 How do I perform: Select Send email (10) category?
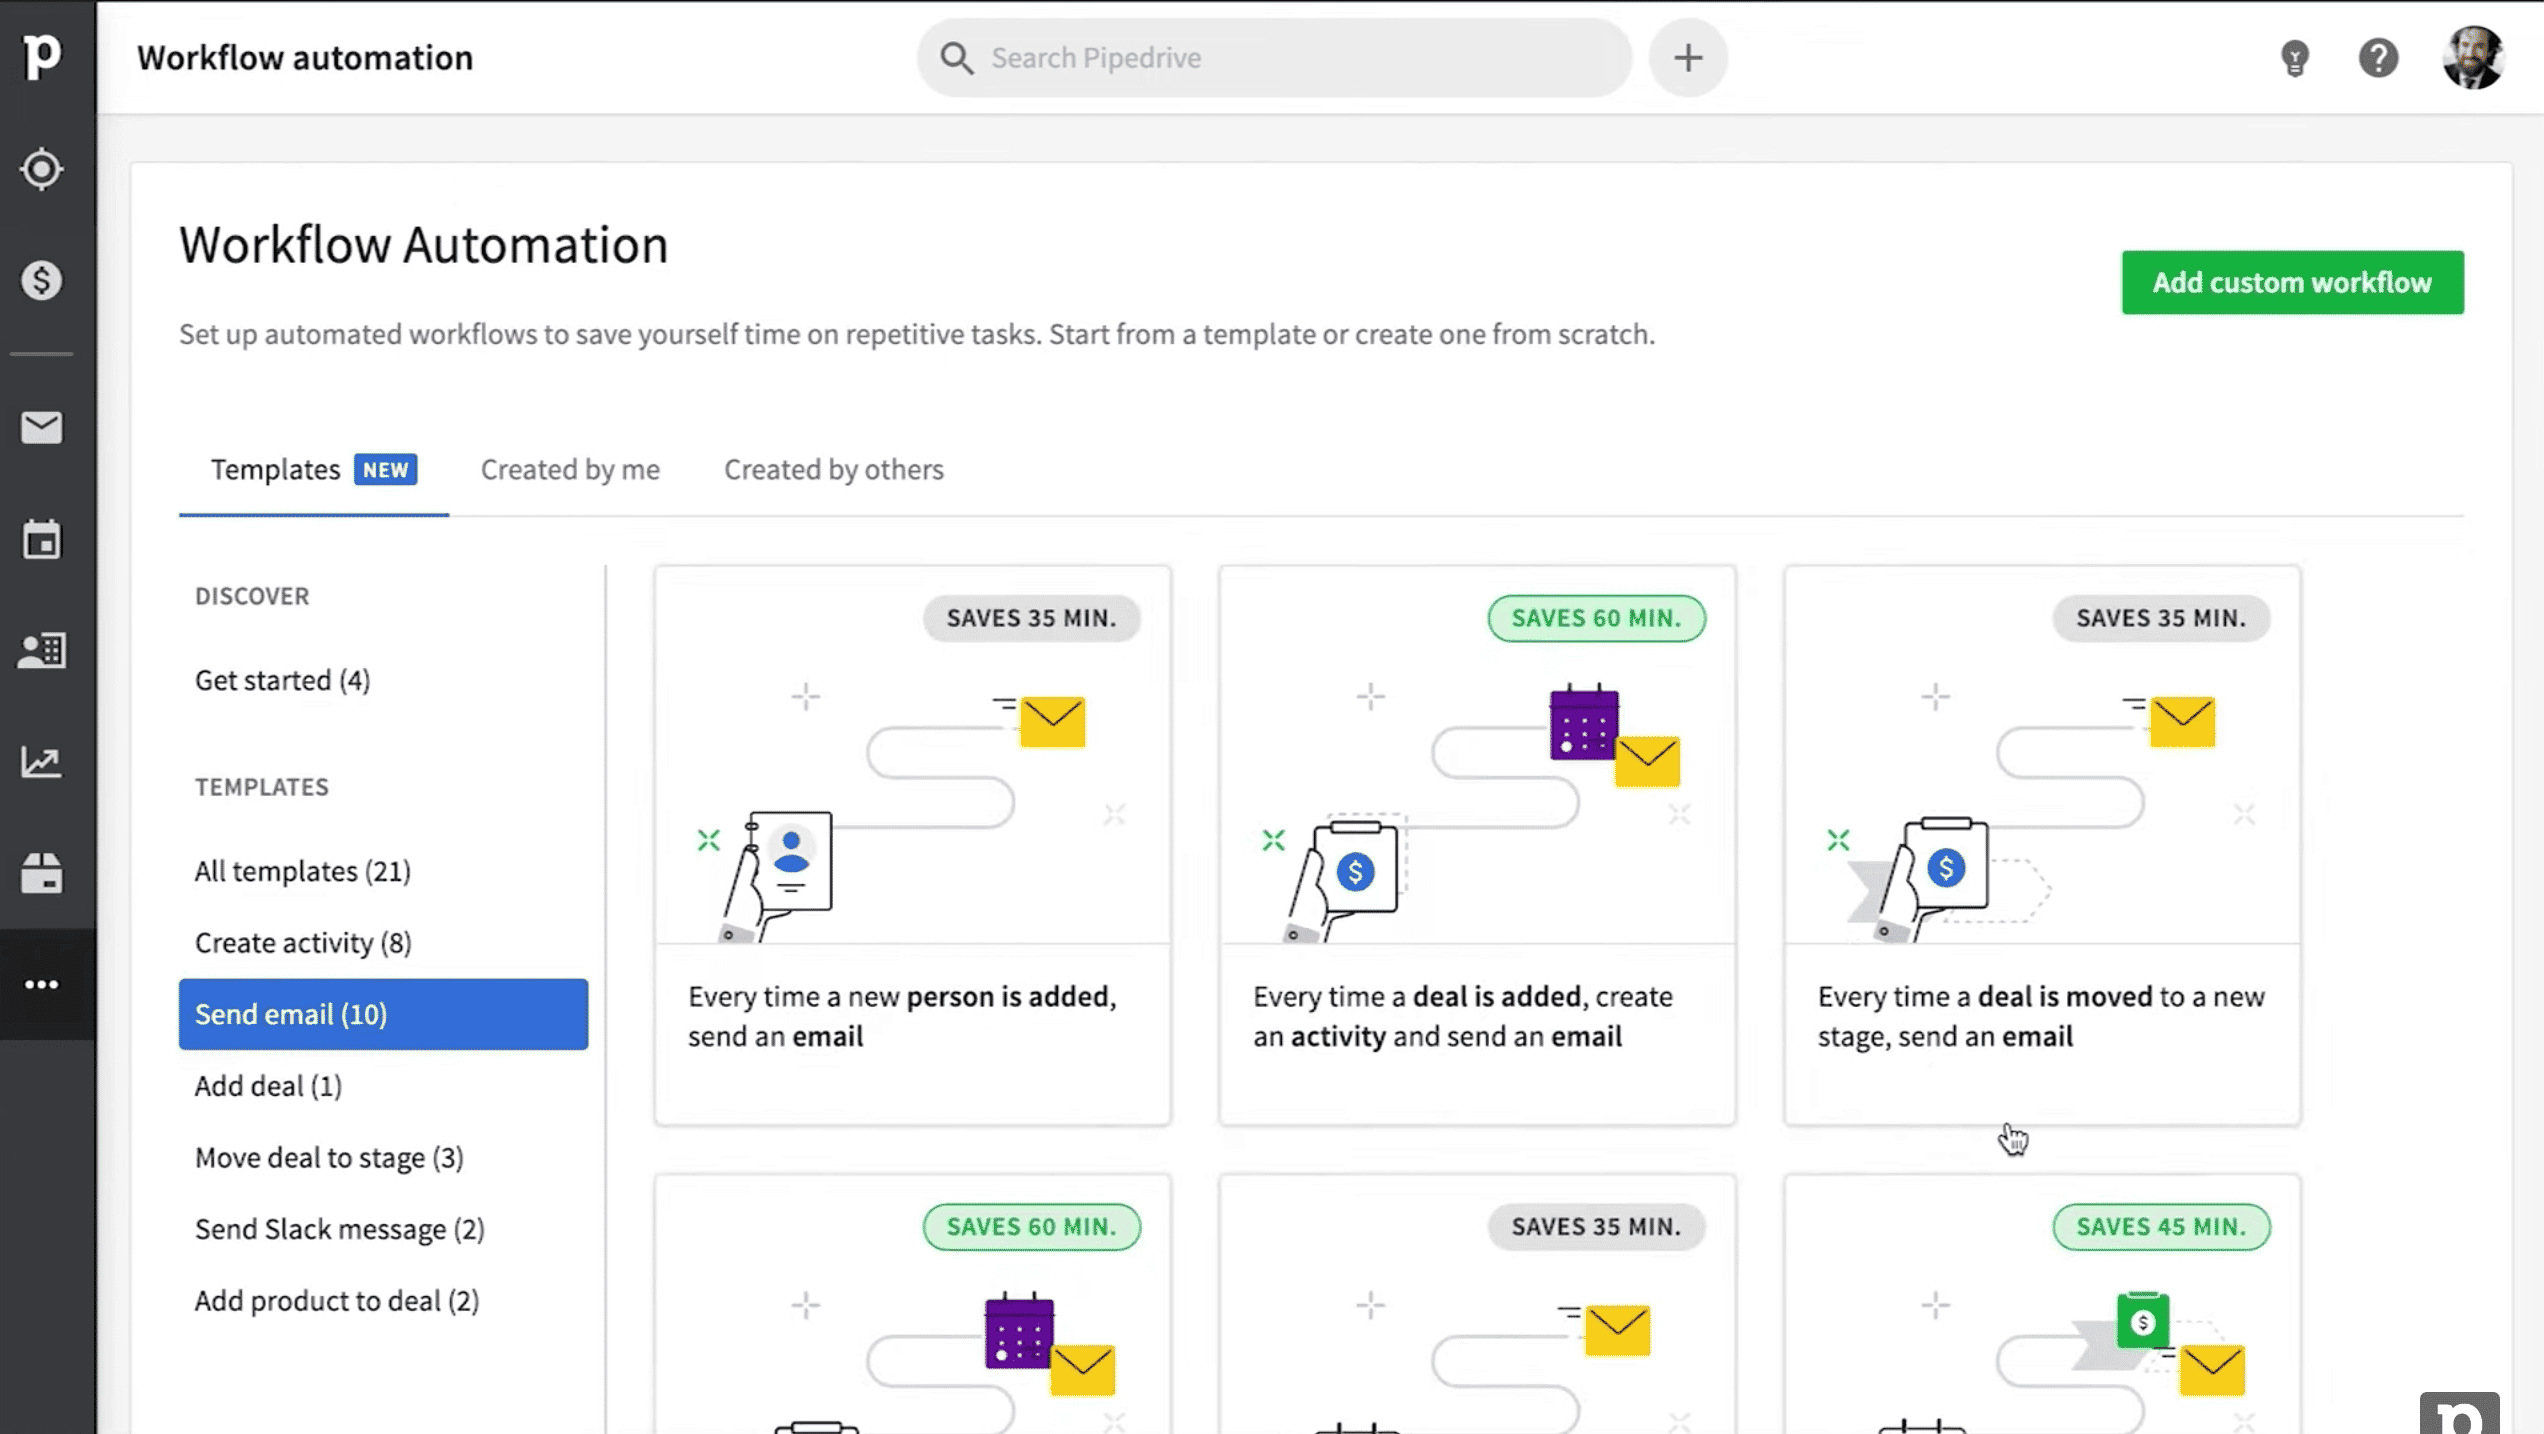(x=383, y=1014)
